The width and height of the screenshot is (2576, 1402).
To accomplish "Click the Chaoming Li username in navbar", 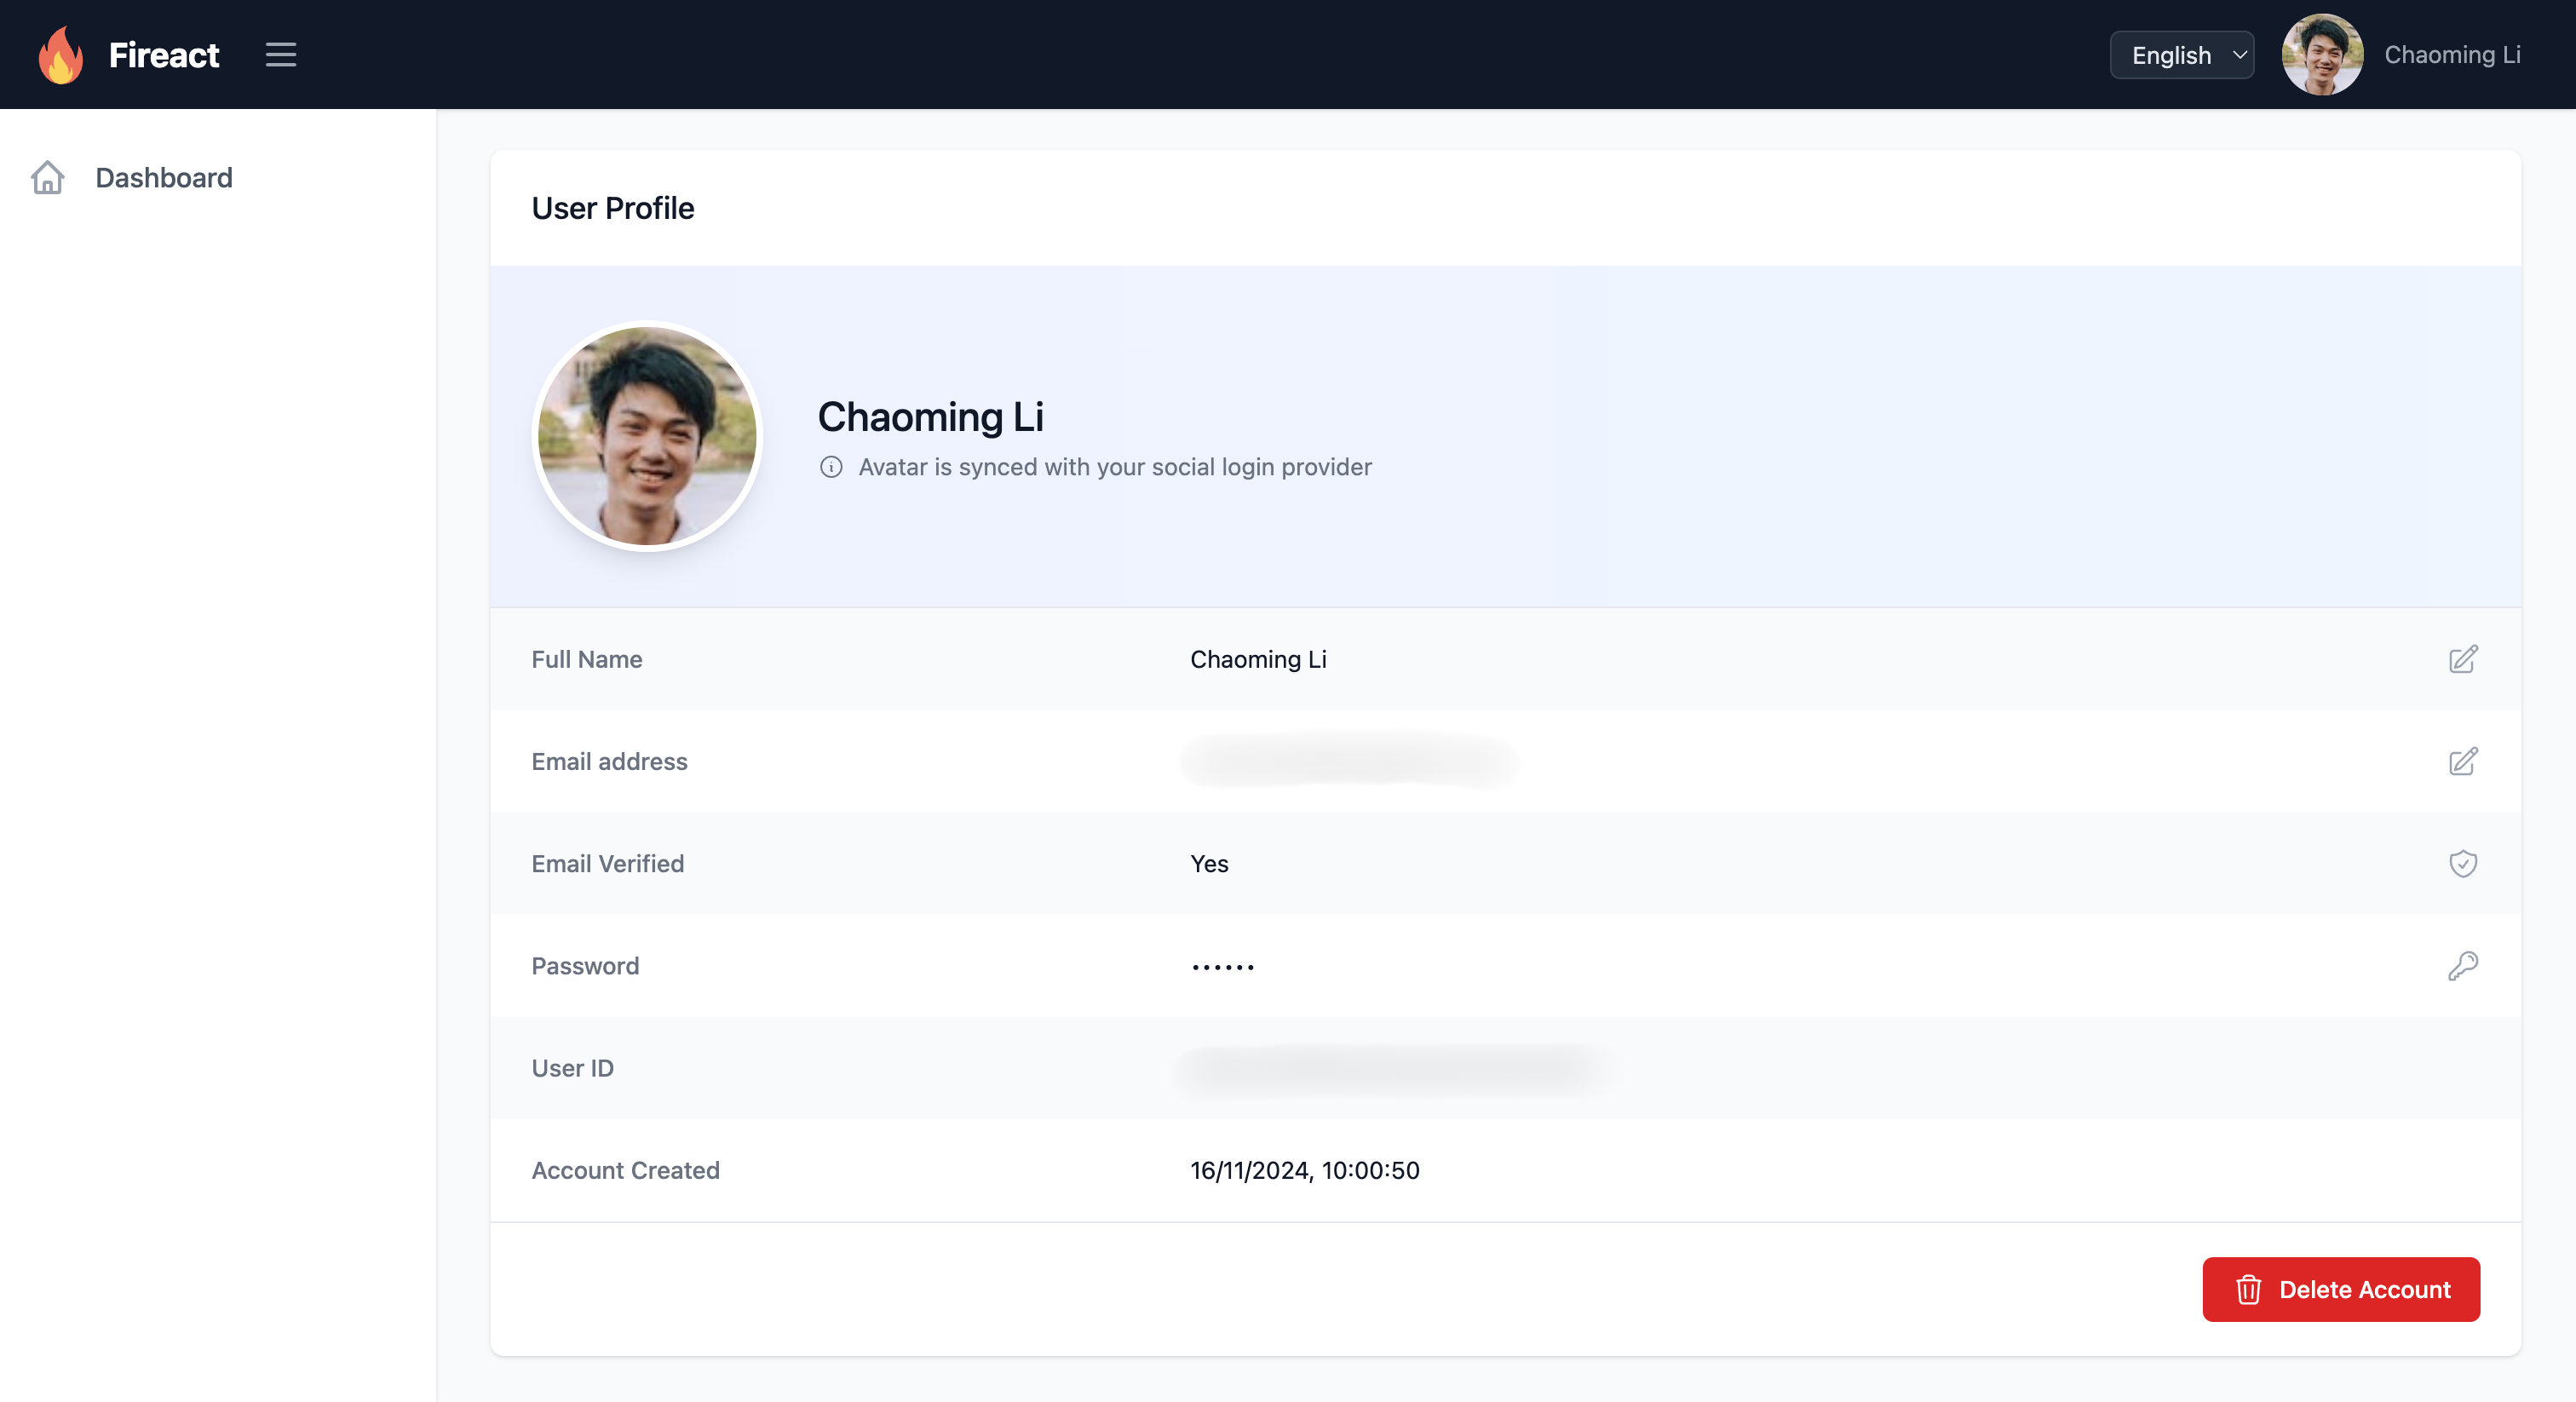I will [2453, 54].
